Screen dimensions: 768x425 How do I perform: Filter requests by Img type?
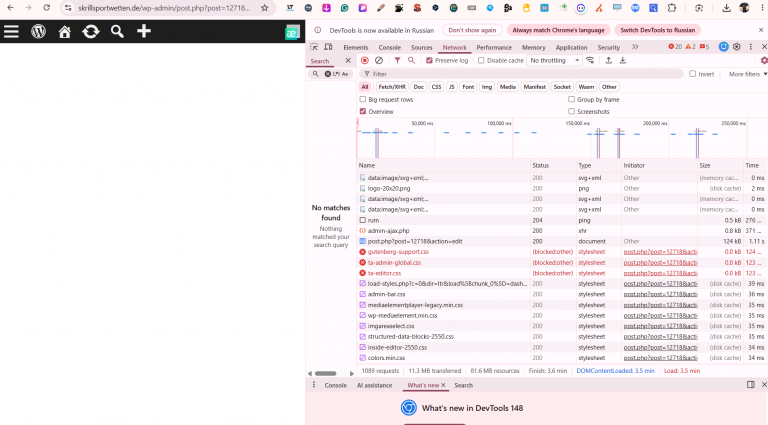486,87
